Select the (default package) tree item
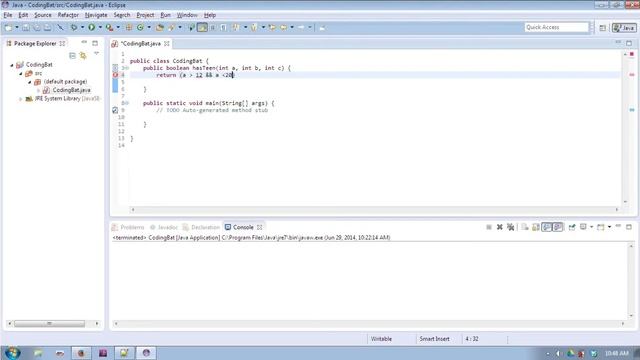This screenshot has height=360, width=640. click(x=65, y=82)
